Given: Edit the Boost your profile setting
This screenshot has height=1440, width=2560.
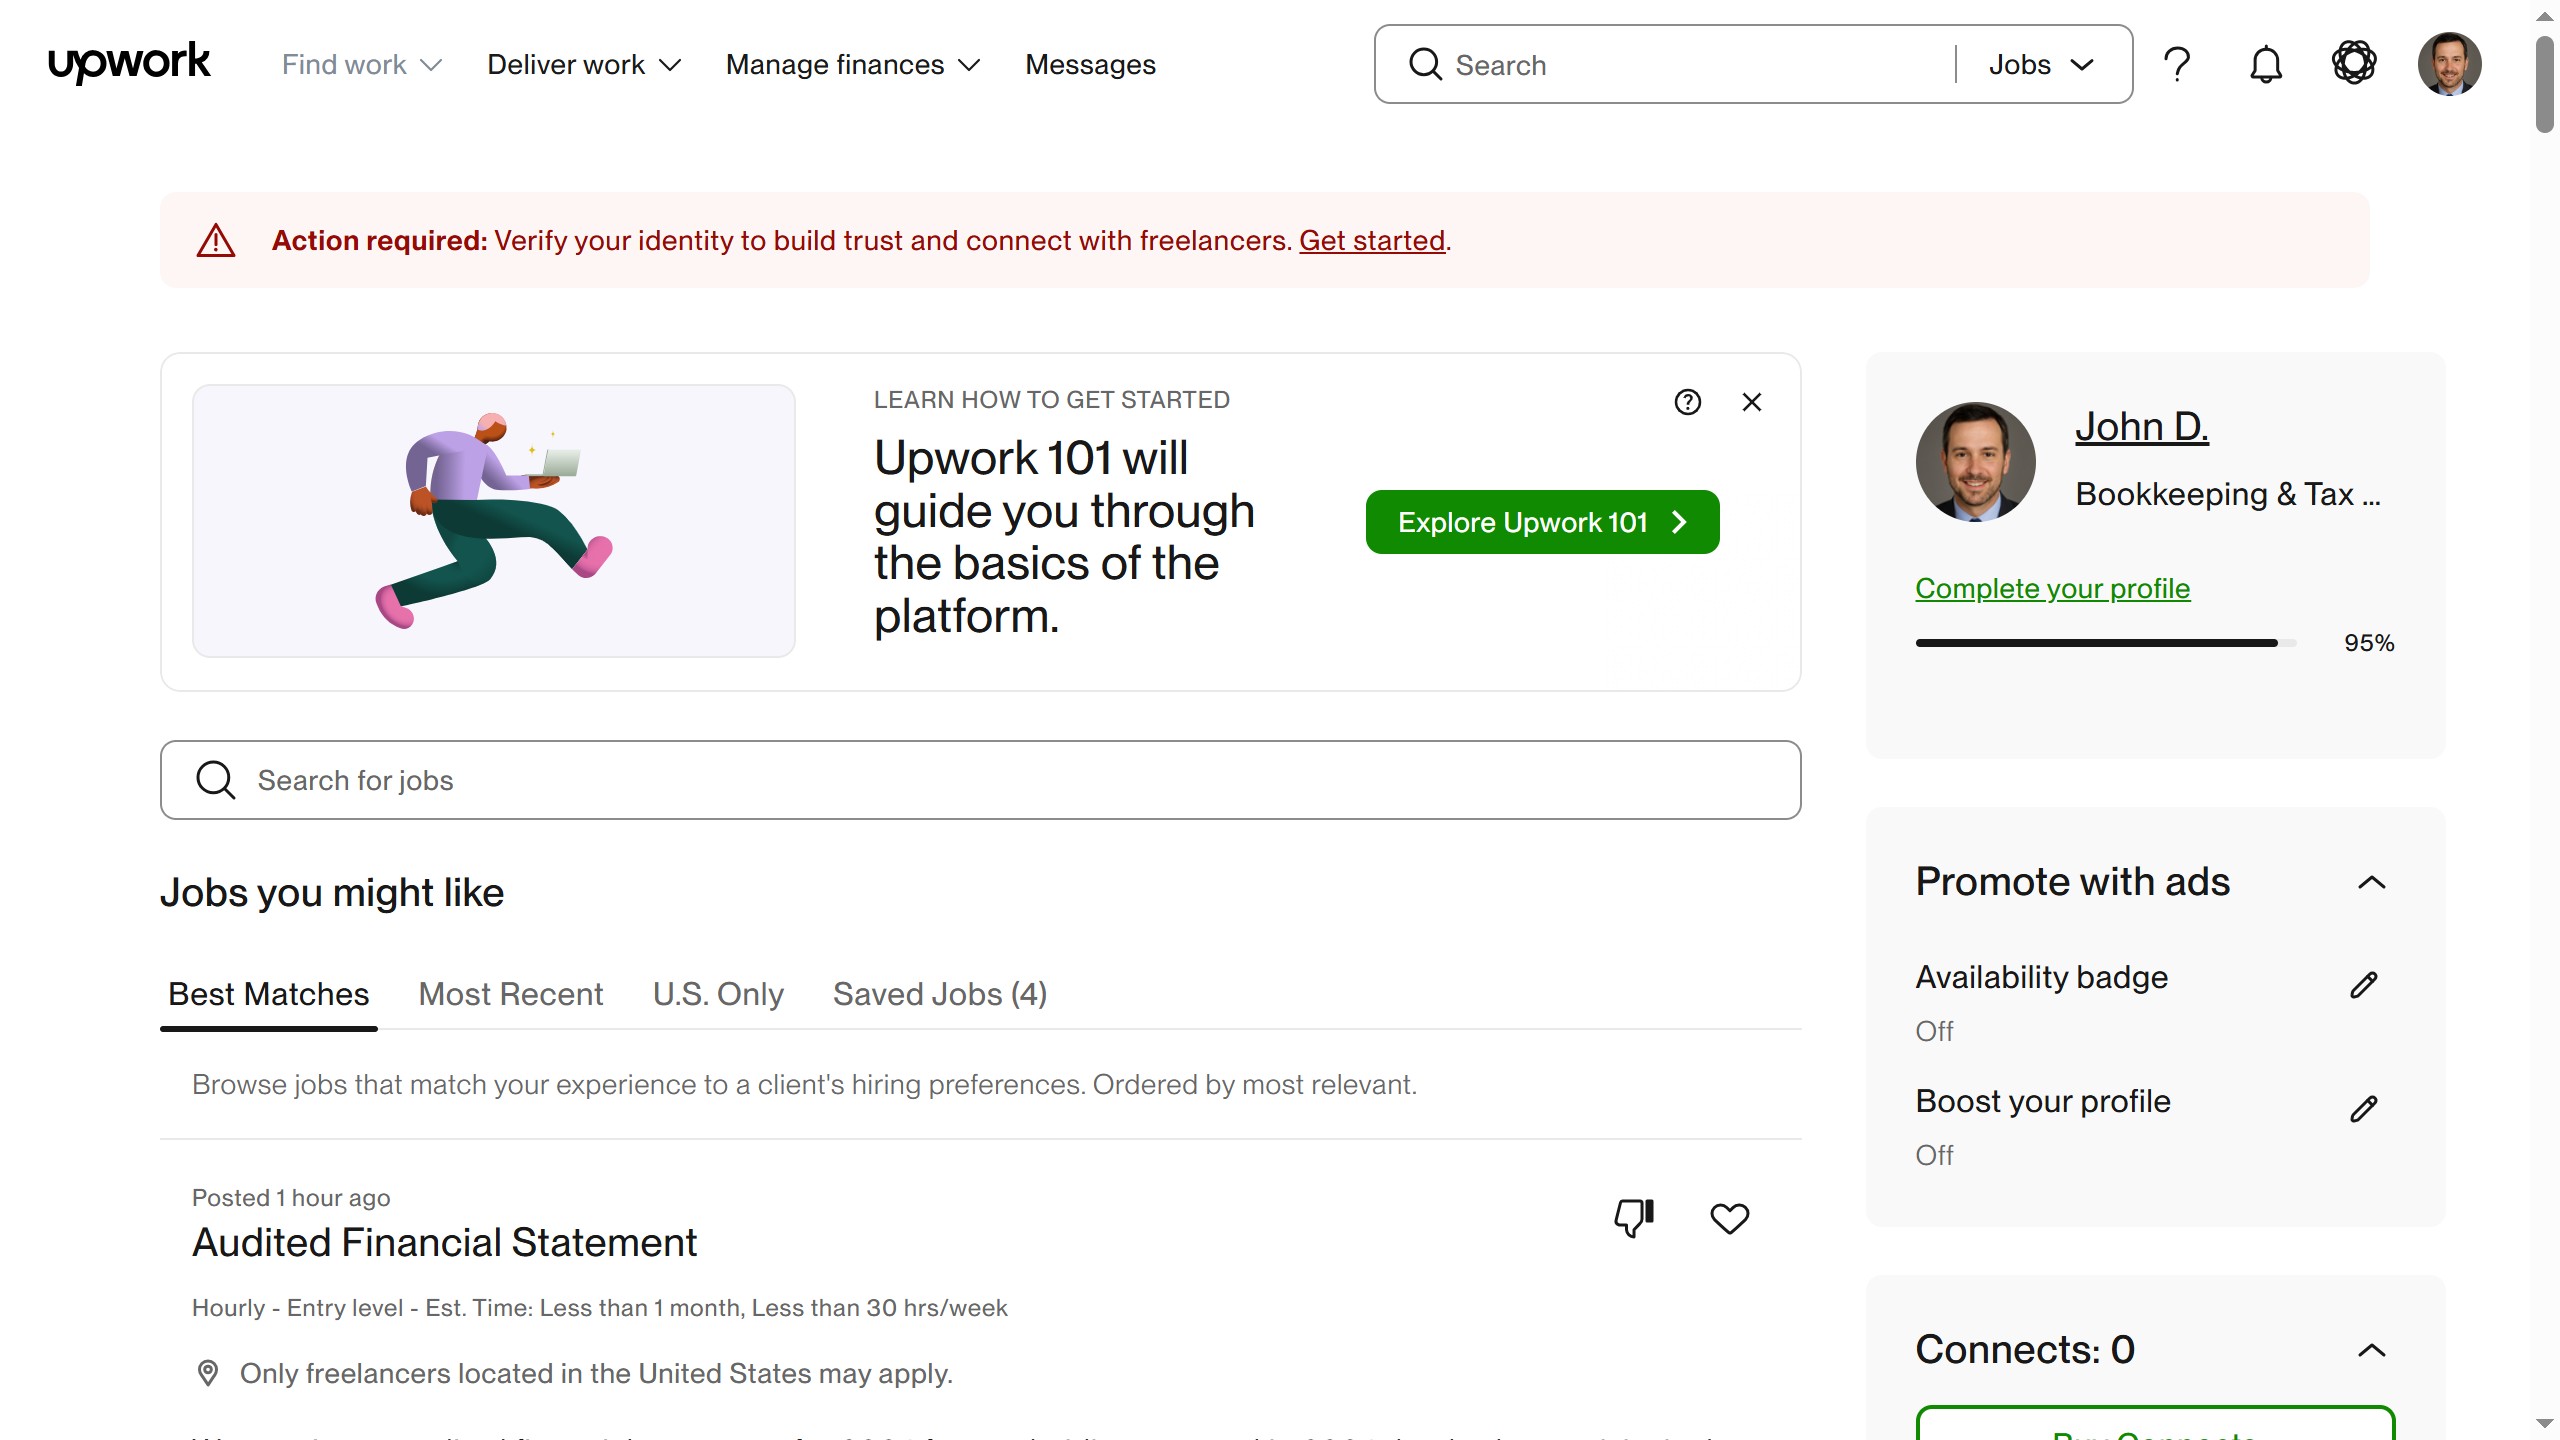Looking at the screenshot, I should [x=2364, y=1109].
